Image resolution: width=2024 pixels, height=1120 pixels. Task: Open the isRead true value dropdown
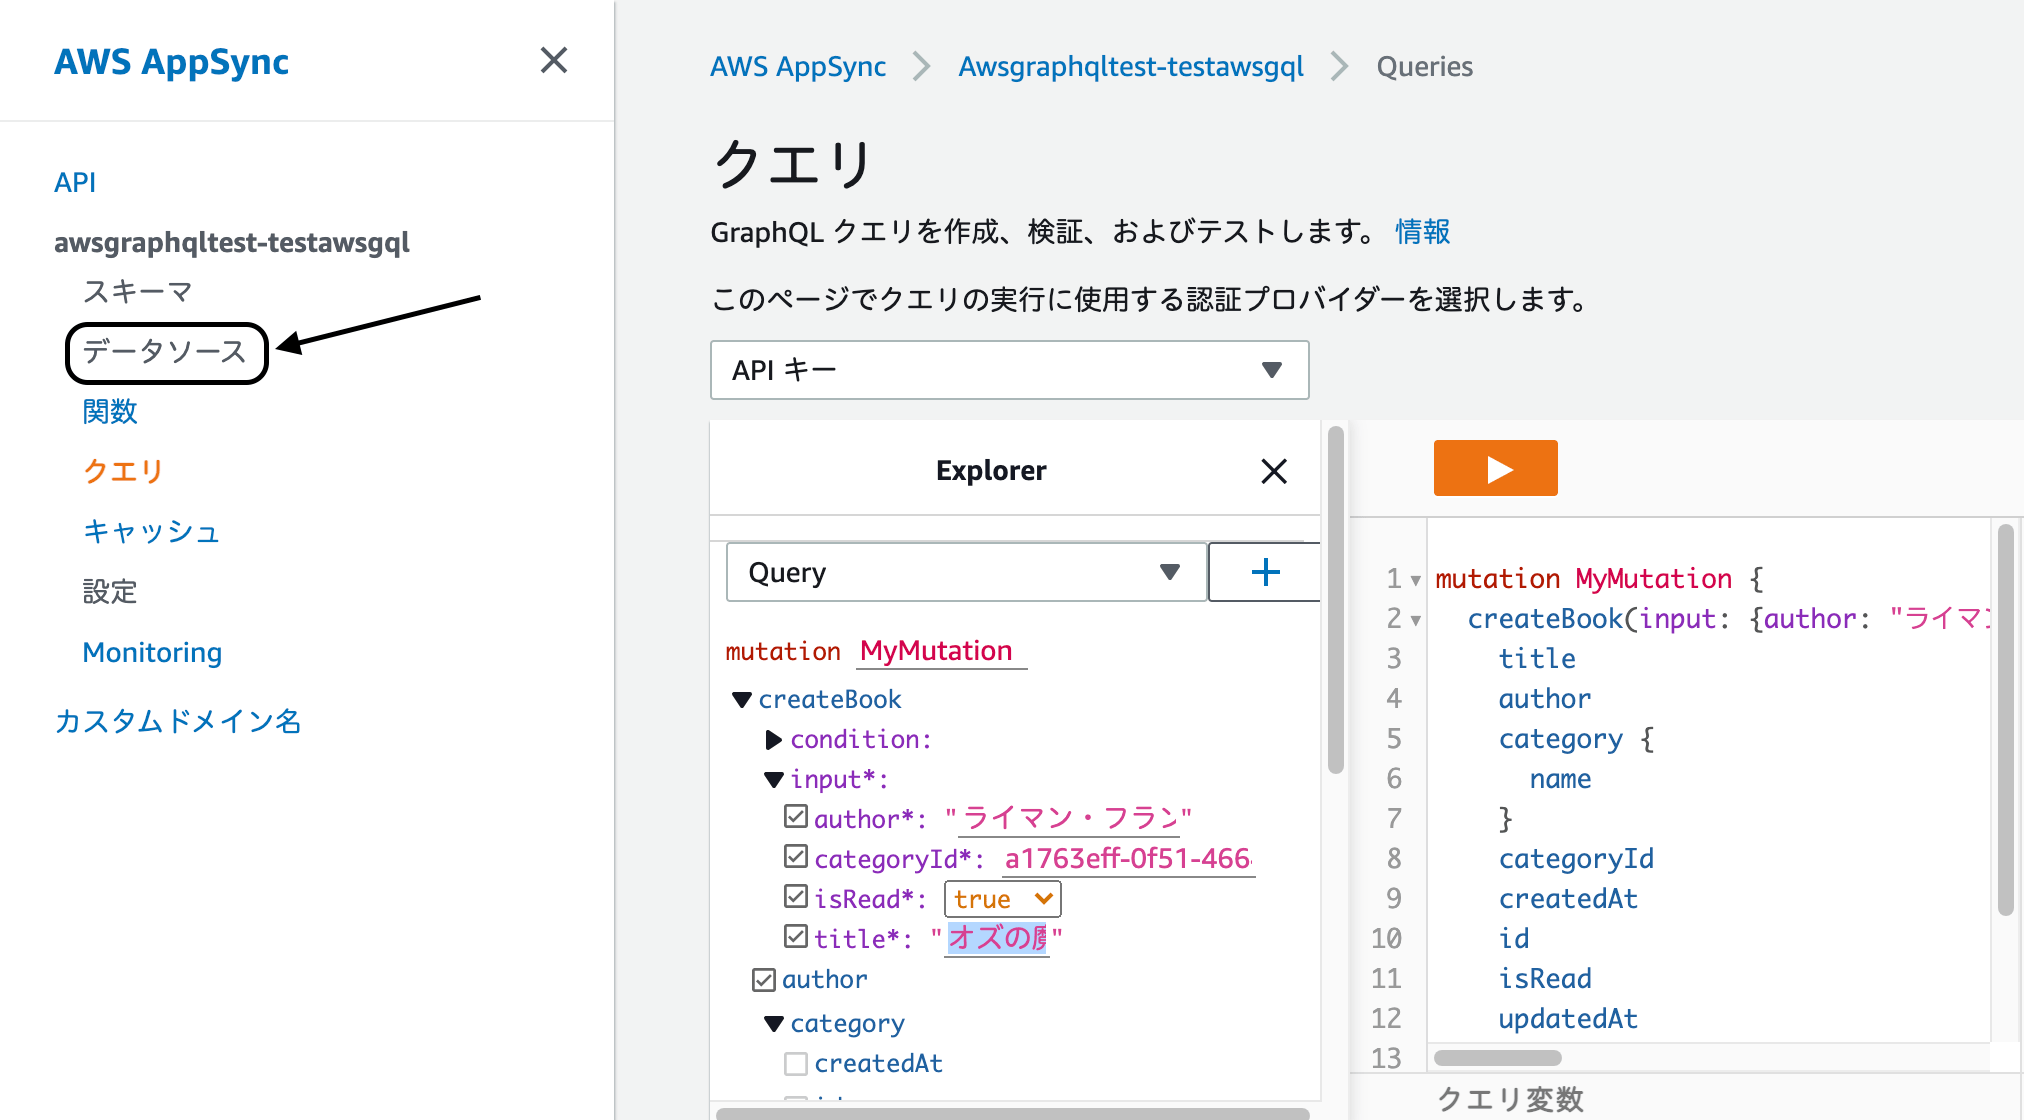click(1002, 899)
